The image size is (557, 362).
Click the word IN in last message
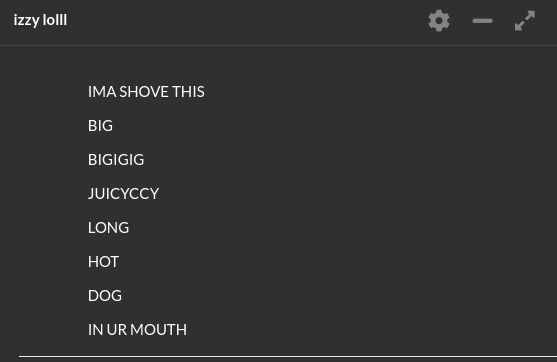click(x=95, y=330)
